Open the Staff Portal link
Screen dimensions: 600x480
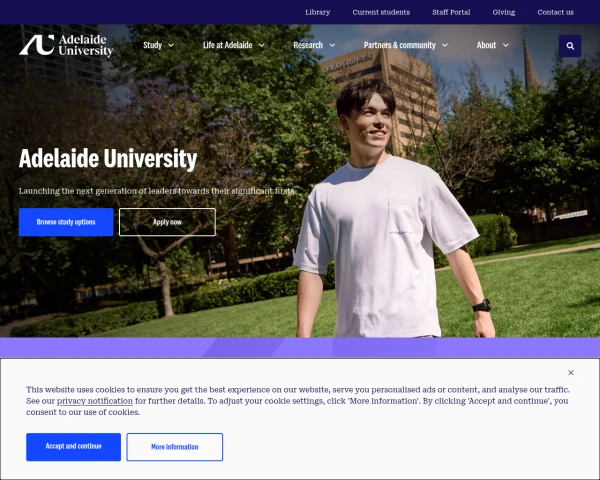click(451, 12)
